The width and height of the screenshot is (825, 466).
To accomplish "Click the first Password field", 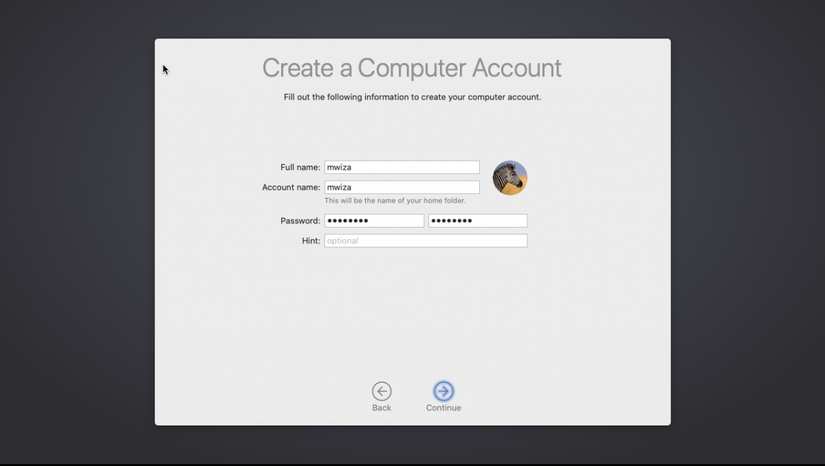I will pyautogui.click(x=374, y=221).
